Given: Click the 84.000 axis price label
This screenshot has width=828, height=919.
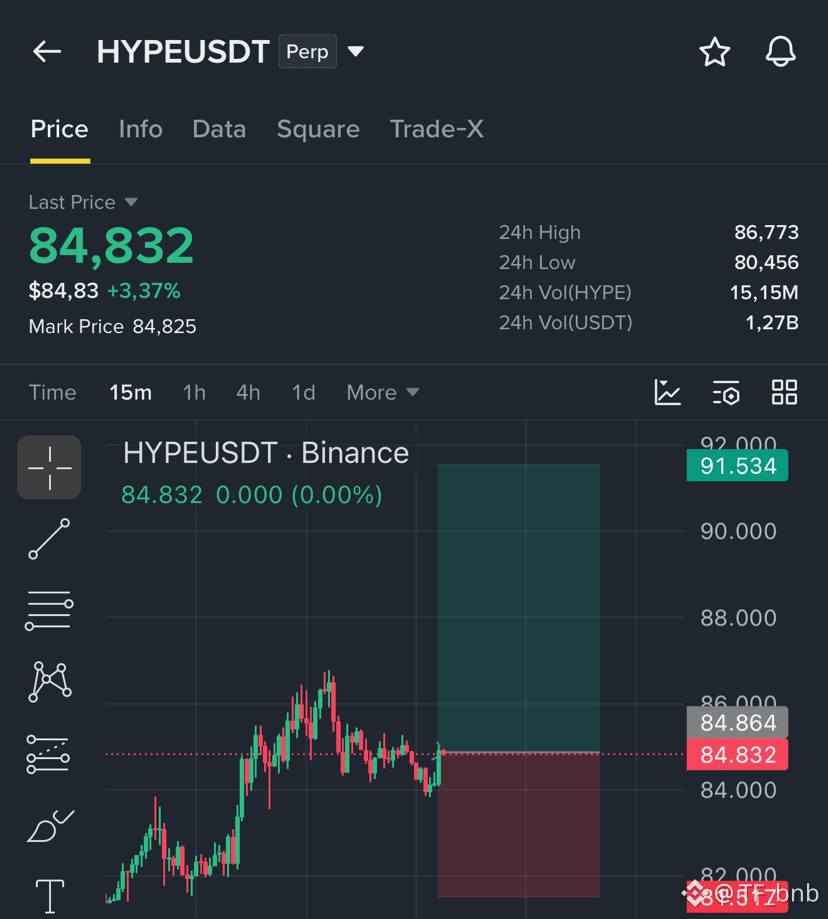Looking at the screenshot, I should [738, 791].
